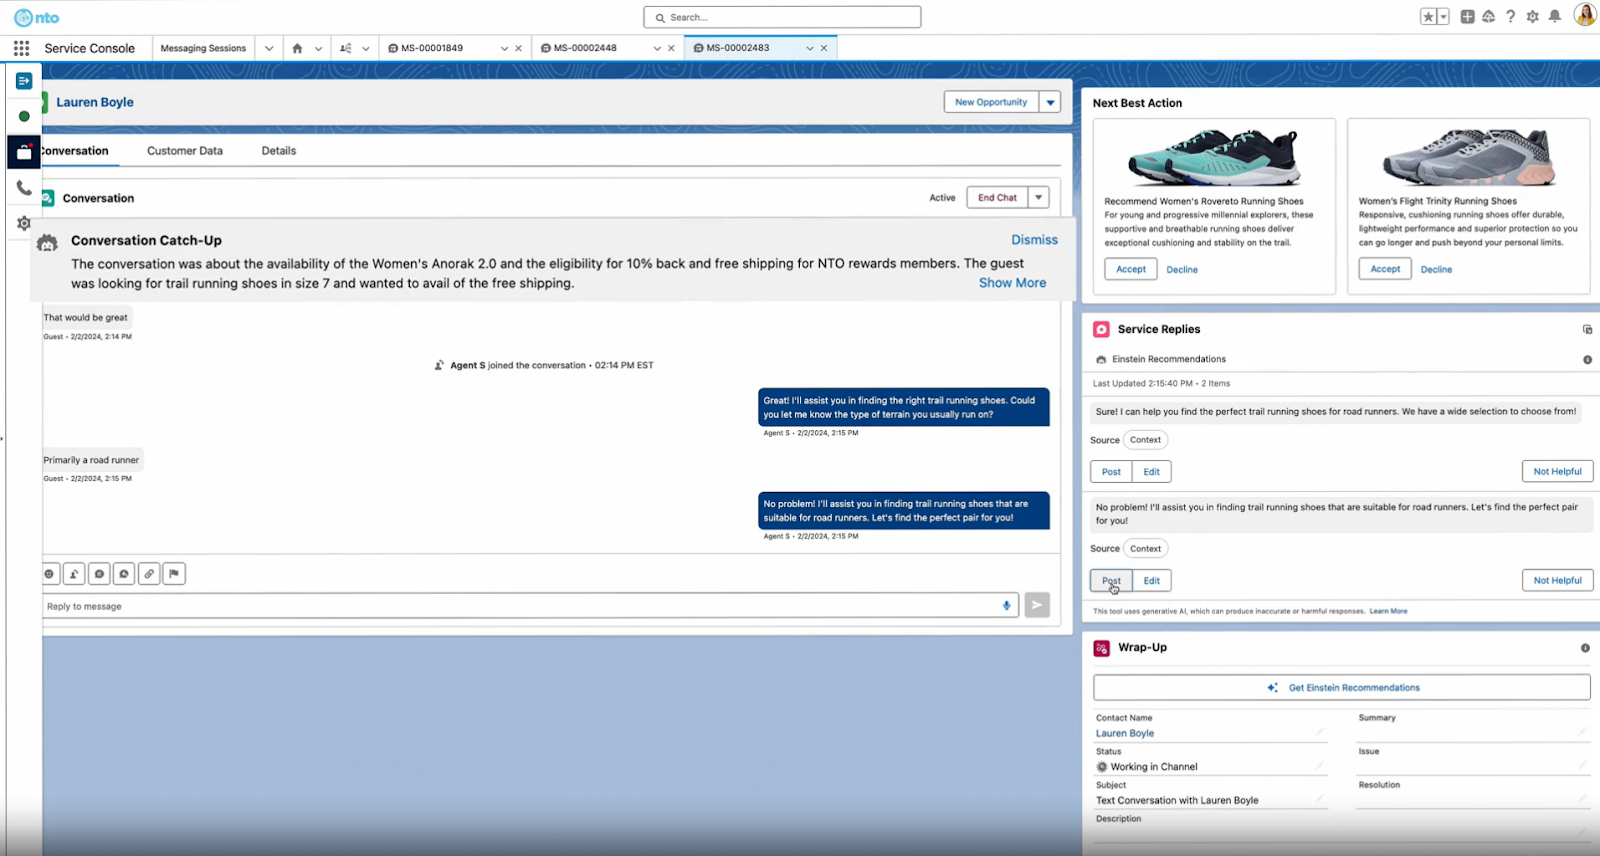Click the Omni-Channel utility icon in sidebar

(24, 81)
